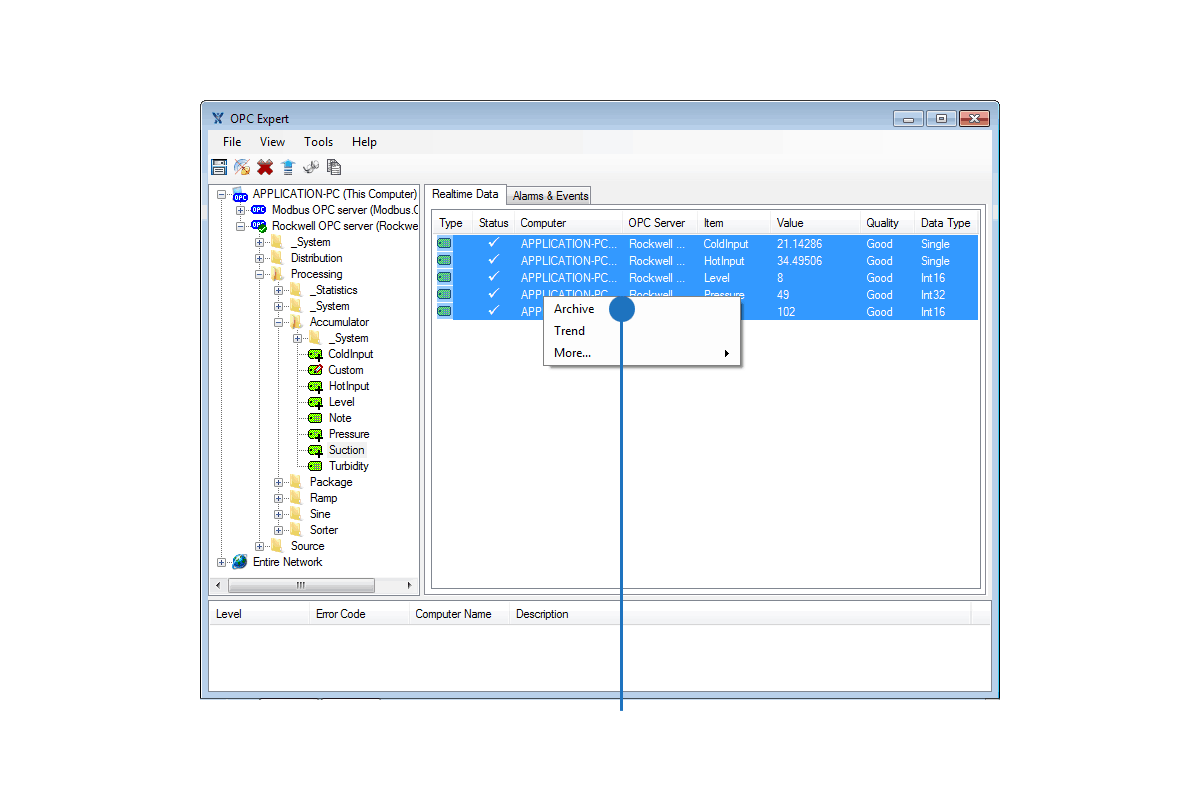Select the Rockwell OPC server icon

pos(259,226)
